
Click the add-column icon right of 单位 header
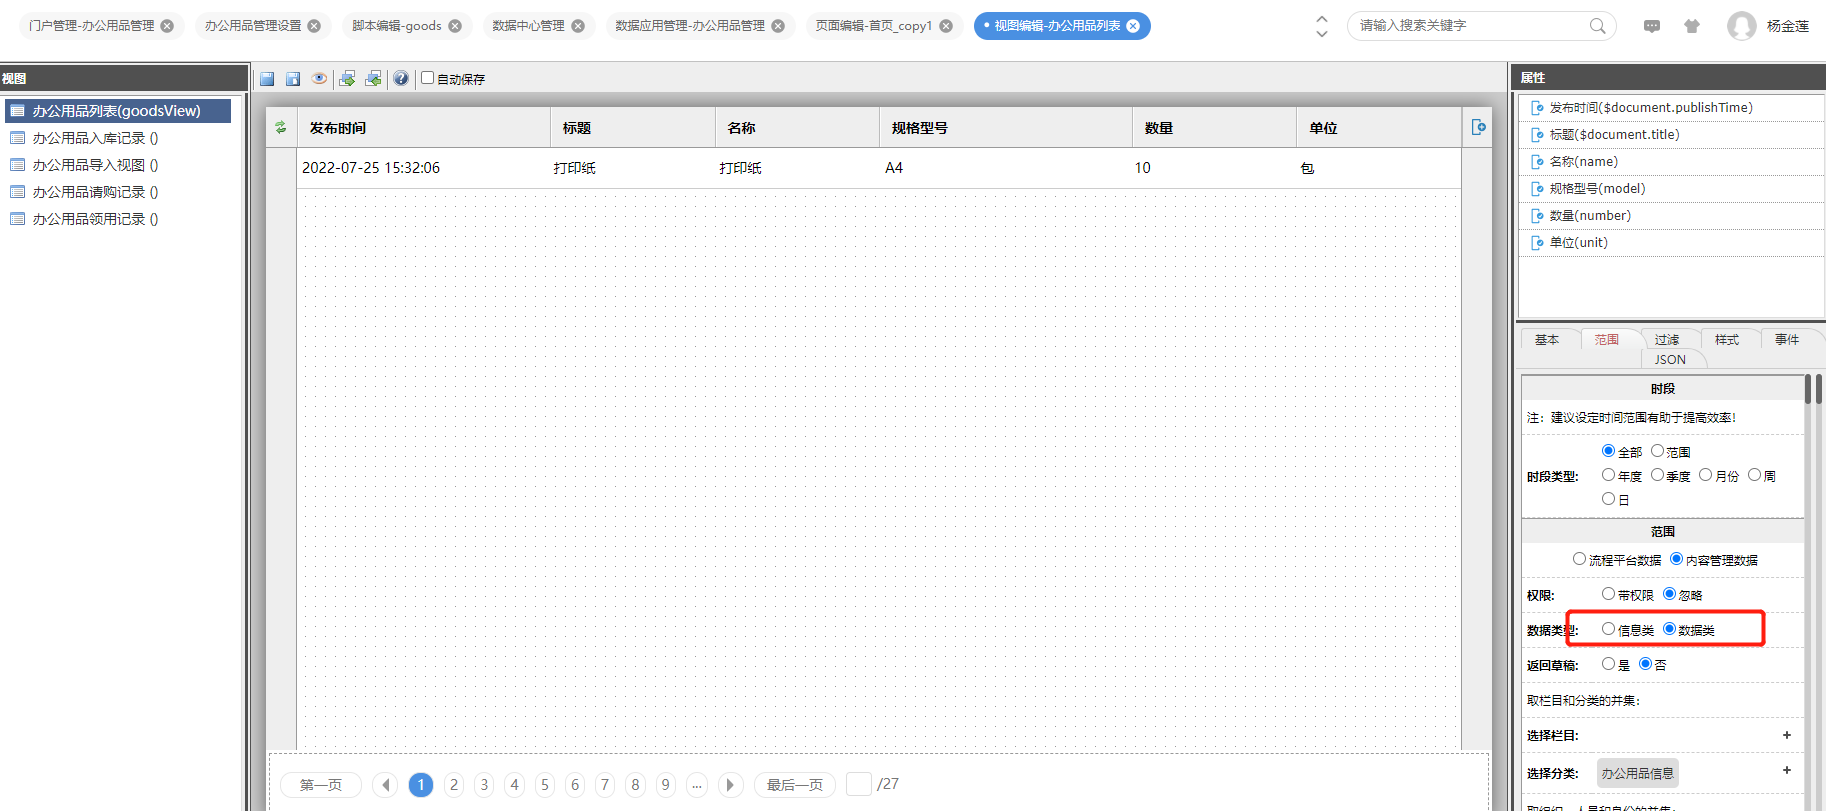tap(1478, 127)
